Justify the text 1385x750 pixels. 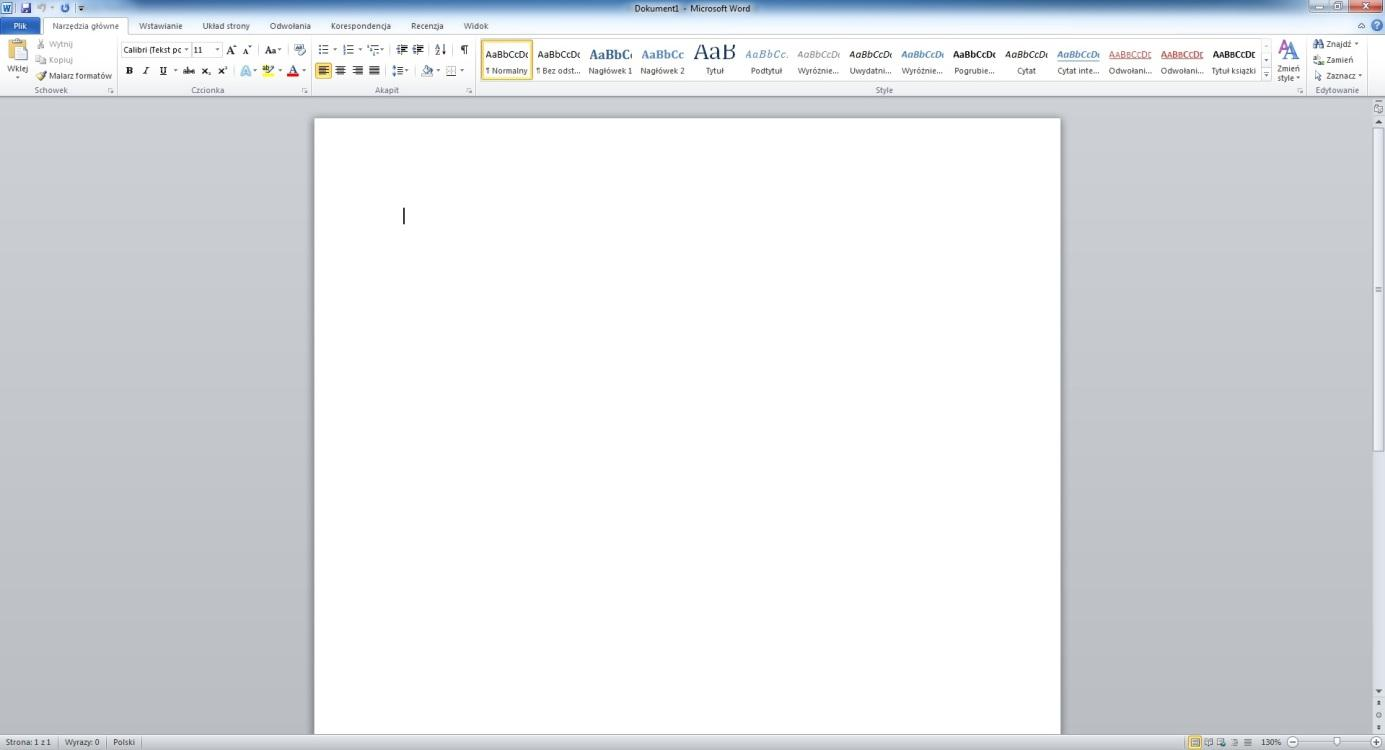tap(374, 71)
